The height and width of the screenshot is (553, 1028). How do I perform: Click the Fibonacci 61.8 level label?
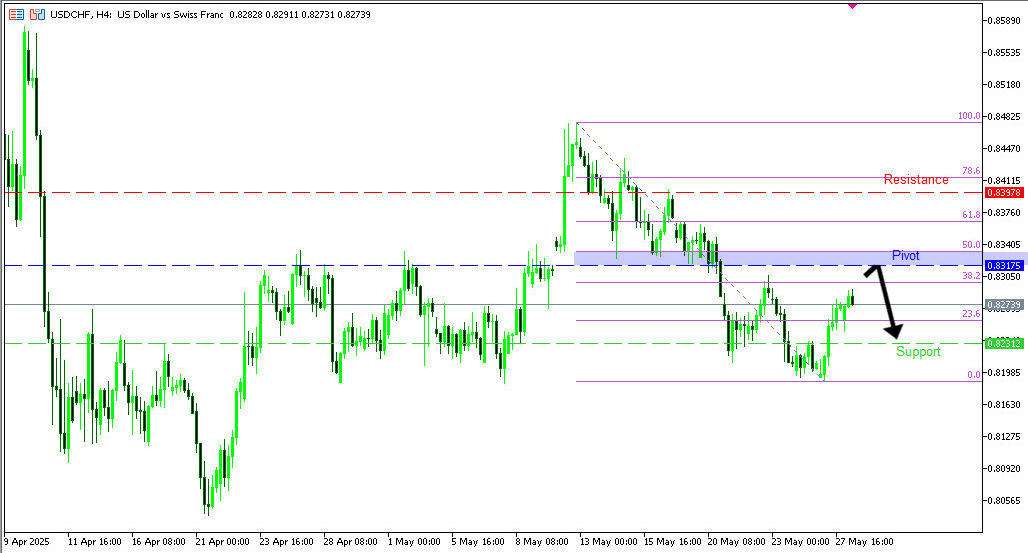tap(970, 215)
